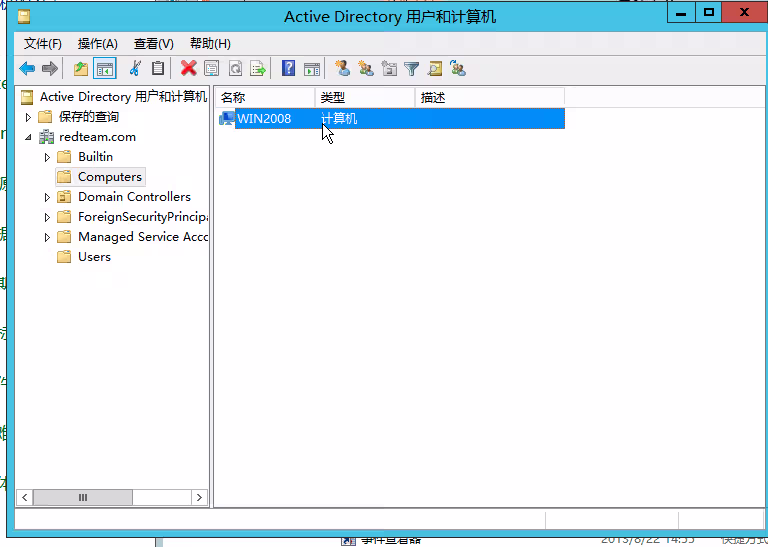
Task: Click the Filter funnel icon
Action: click(x=411, y=69)
